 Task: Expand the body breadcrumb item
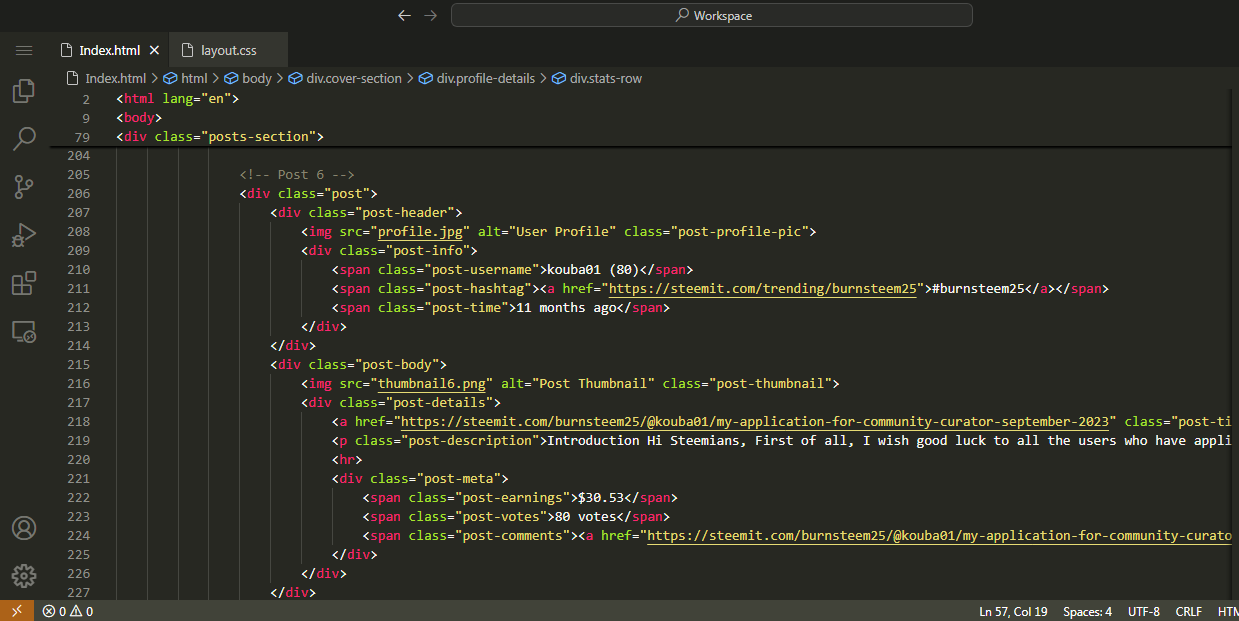[x=256, y=78]
